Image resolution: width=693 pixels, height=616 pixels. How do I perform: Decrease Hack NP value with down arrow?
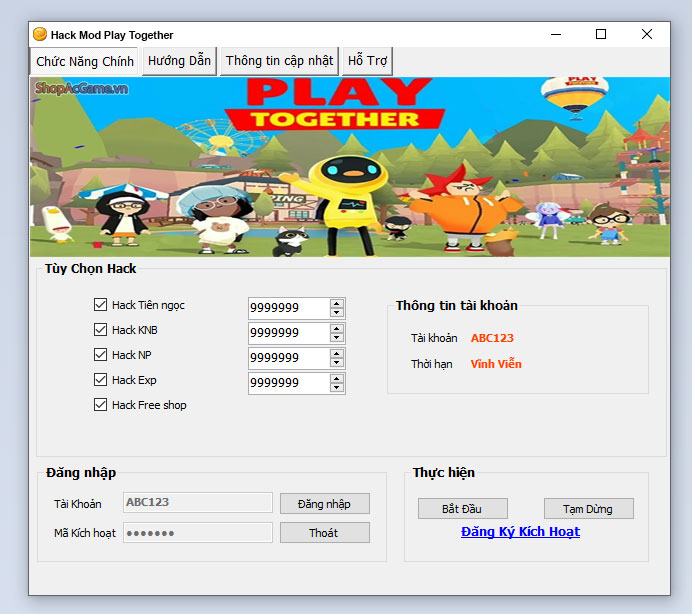[337, 363]
